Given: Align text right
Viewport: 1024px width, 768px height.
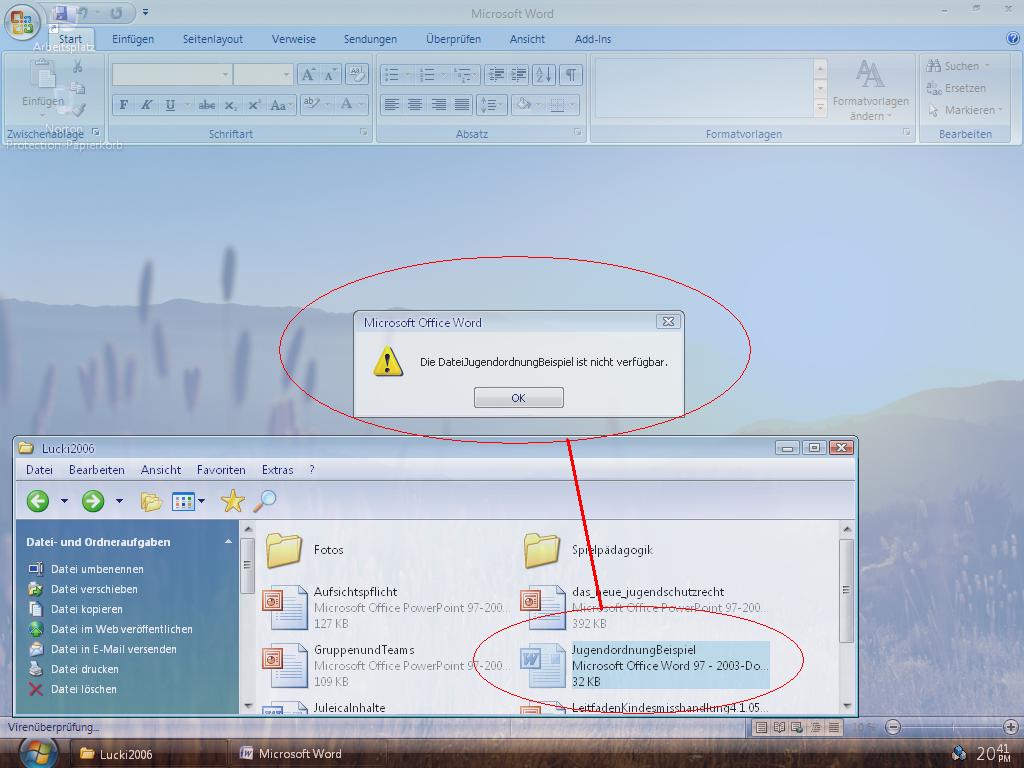Looking at the screenshot, I should click(439, 104).
